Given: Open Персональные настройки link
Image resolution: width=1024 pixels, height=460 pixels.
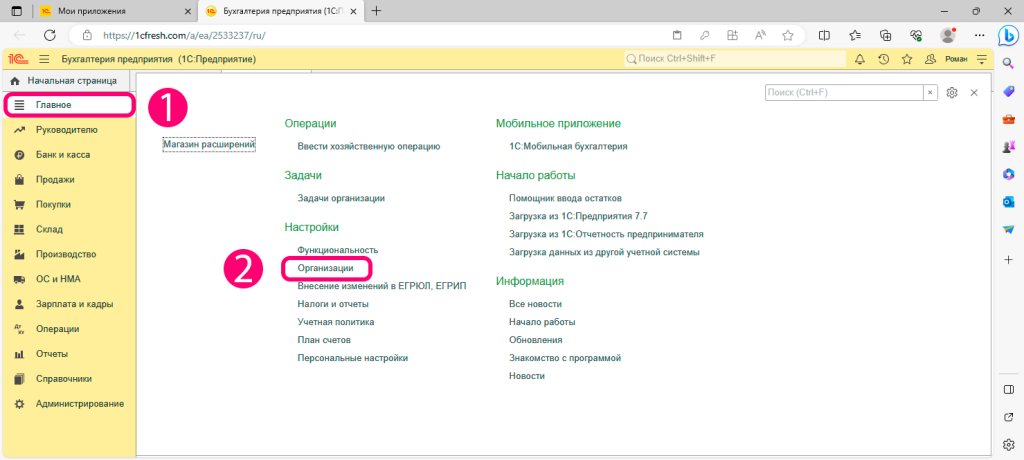Looking at the screenshot, I should (x=353, y=358).
